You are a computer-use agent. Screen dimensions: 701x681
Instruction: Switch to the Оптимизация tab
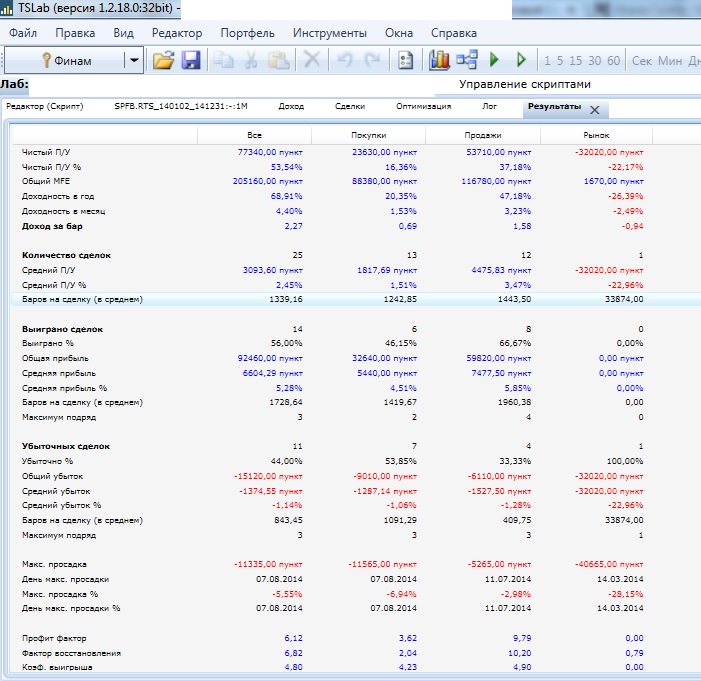click(423, 106)
